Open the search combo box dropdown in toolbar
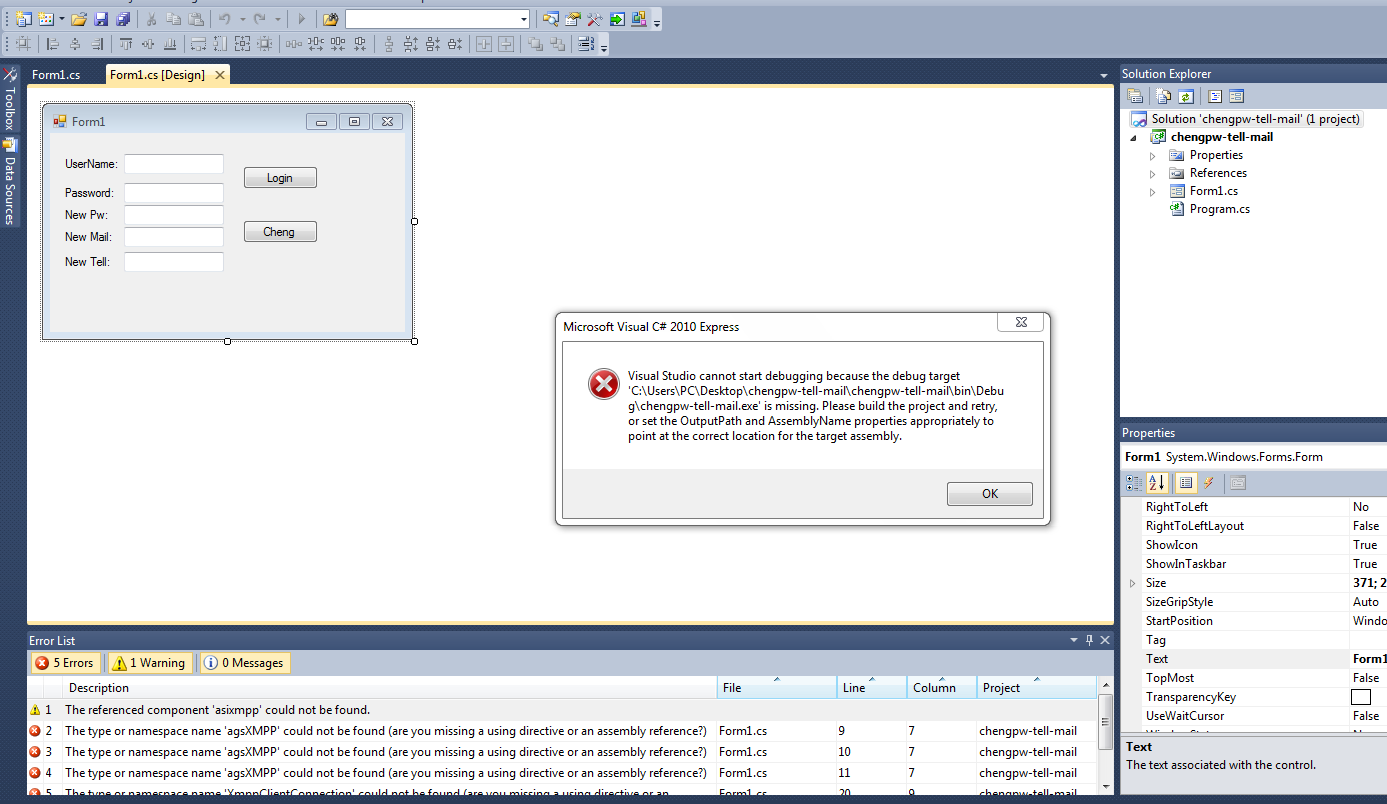This screenshot has height=804, width=1387. click(524, 19)
